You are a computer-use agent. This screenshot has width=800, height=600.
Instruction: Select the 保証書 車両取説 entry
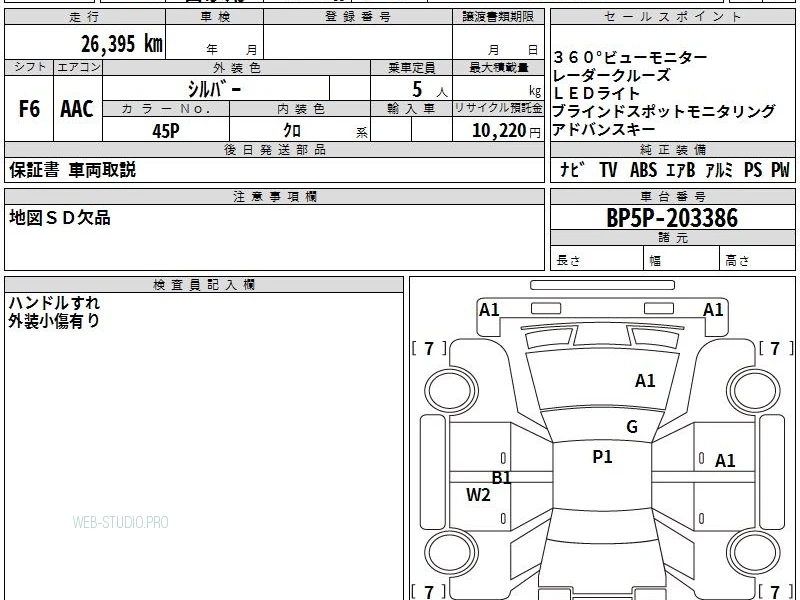tap(72, 170)
